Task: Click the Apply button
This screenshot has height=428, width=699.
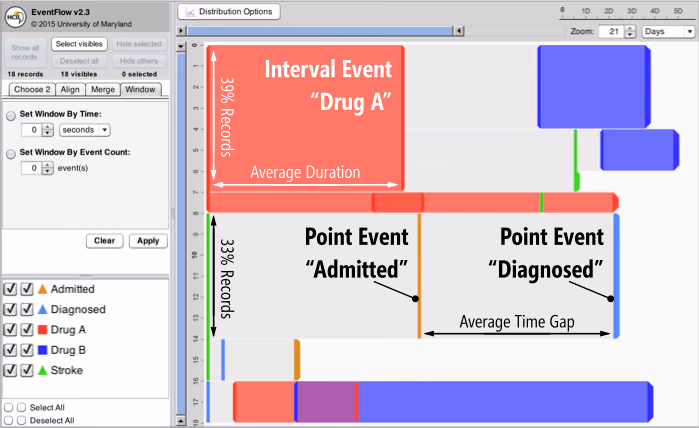Action: (x=148, y=241)
